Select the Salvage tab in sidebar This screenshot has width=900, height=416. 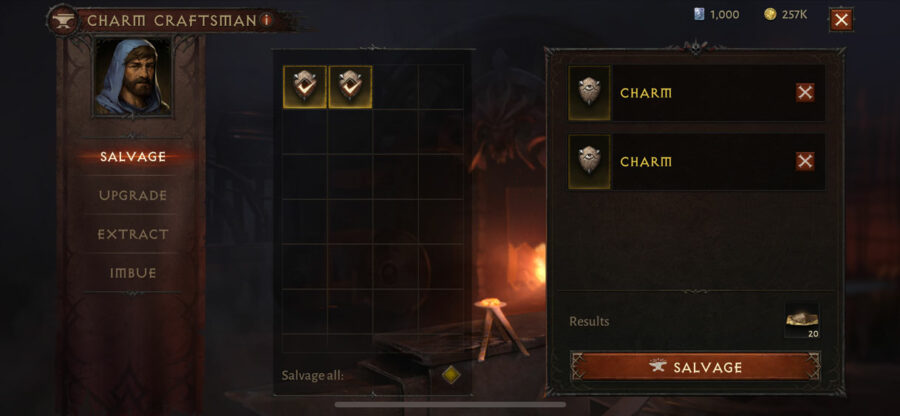click(133, 157)
